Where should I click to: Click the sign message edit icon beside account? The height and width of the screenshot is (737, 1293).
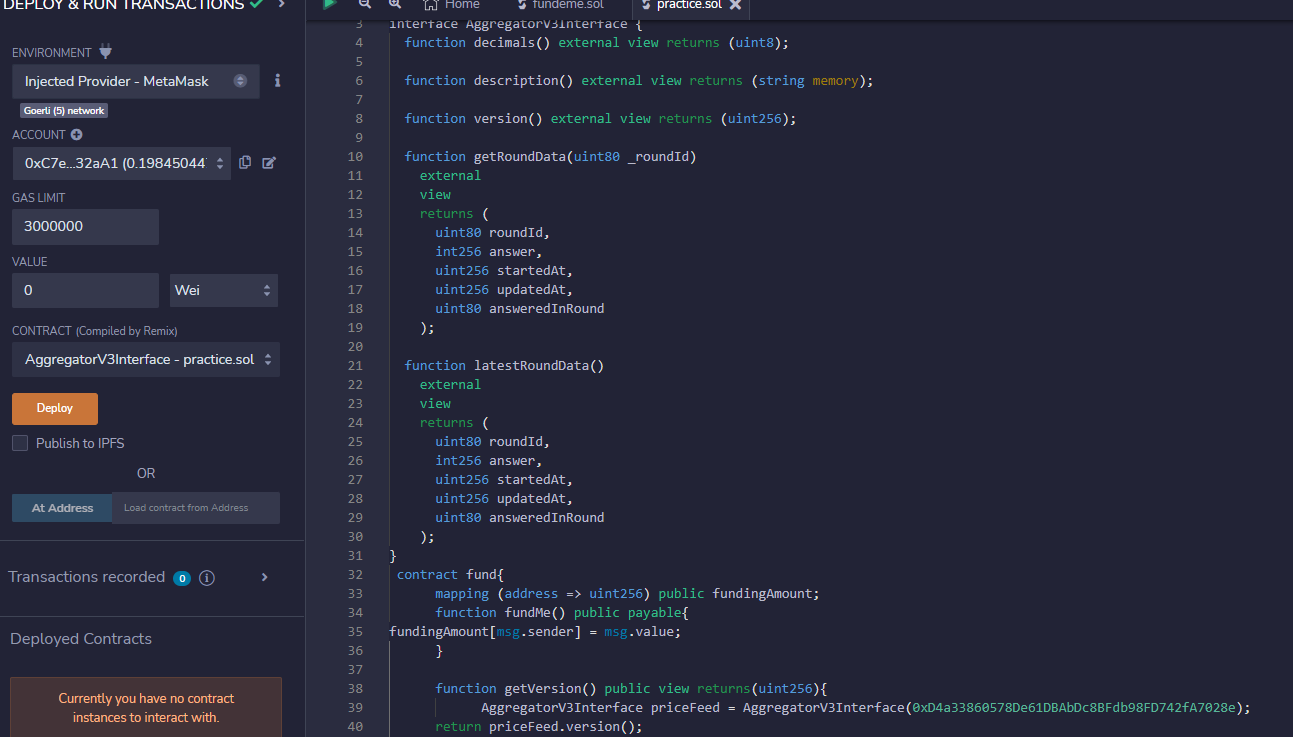(268, 162)
